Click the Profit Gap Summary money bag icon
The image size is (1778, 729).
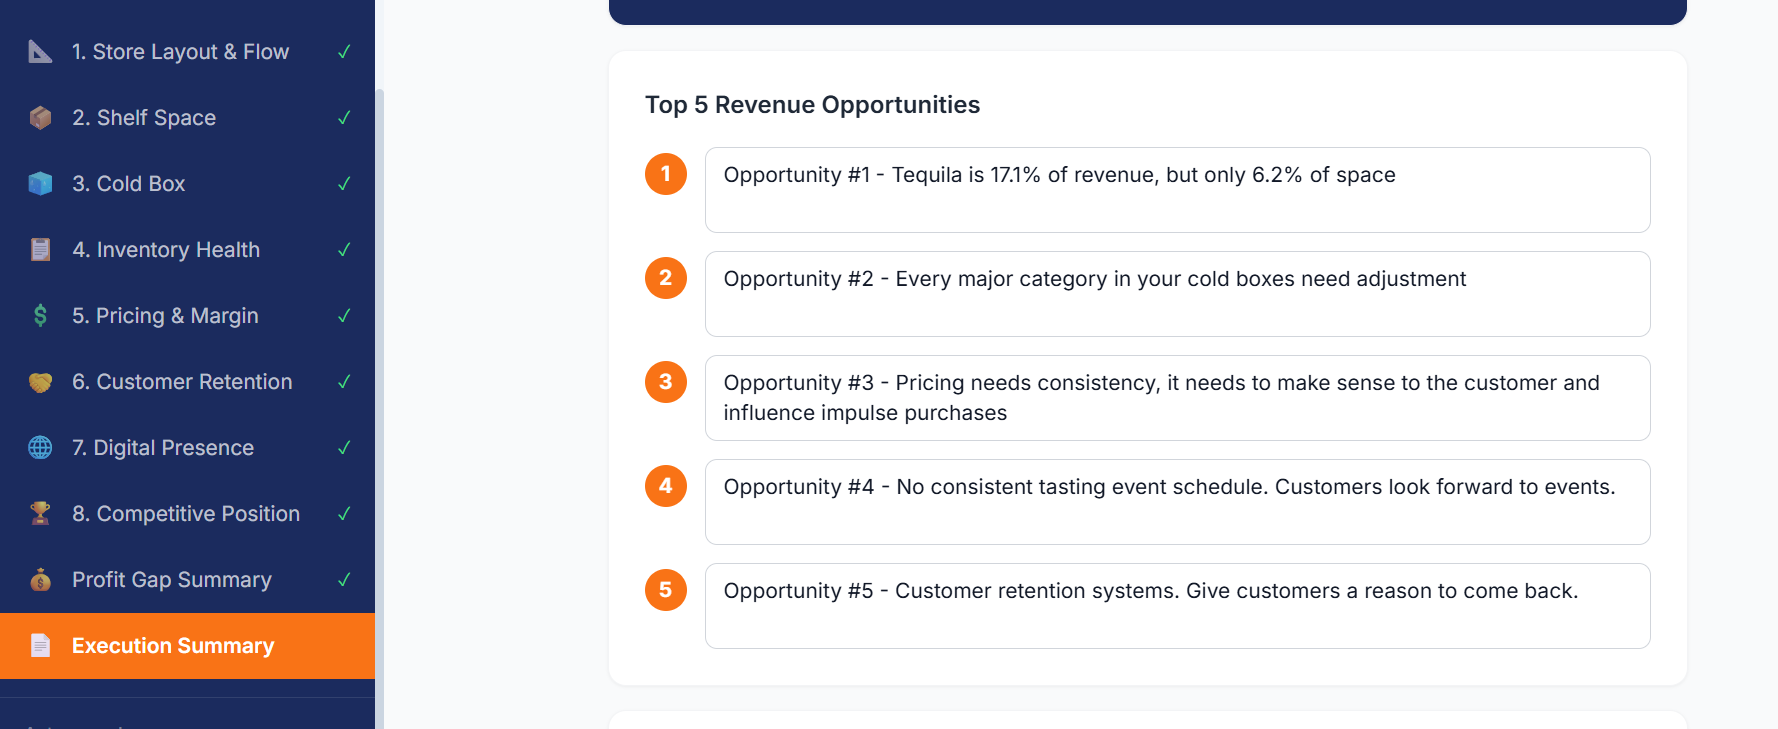point(40,579)
